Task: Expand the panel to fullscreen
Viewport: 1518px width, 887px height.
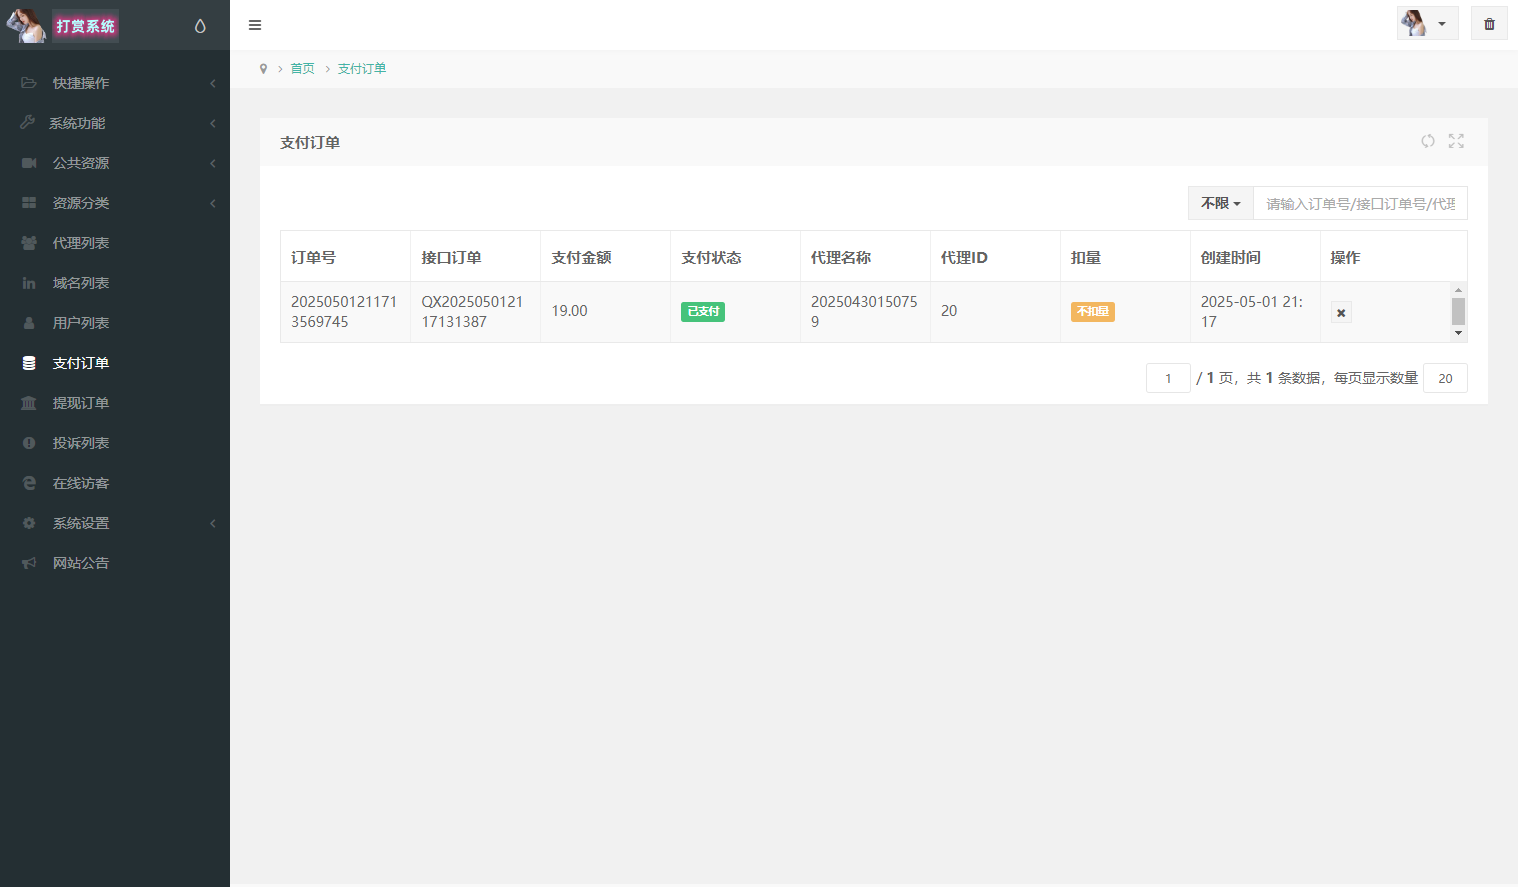Action: point(1456,142)
